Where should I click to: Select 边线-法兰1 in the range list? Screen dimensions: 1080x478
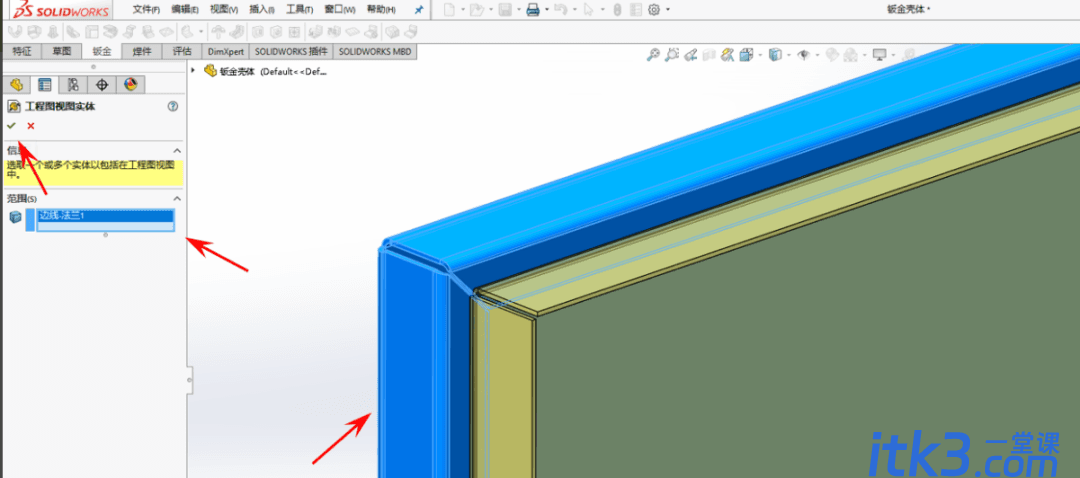tap(105, 216)
